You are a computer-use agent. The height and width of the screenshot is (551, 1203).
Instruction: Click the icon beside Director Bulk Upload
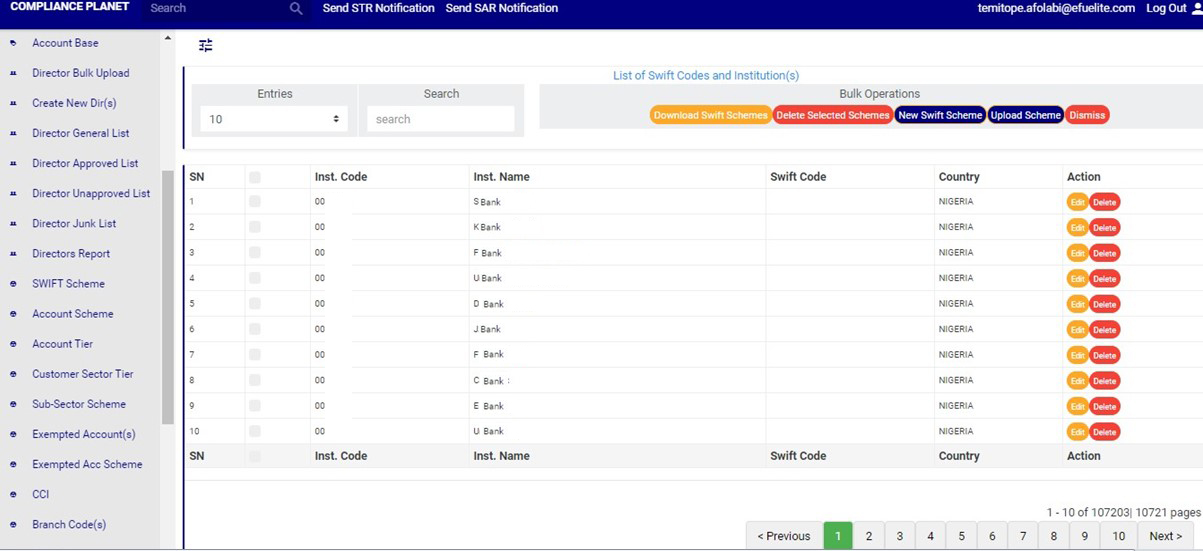coord(13,74)
